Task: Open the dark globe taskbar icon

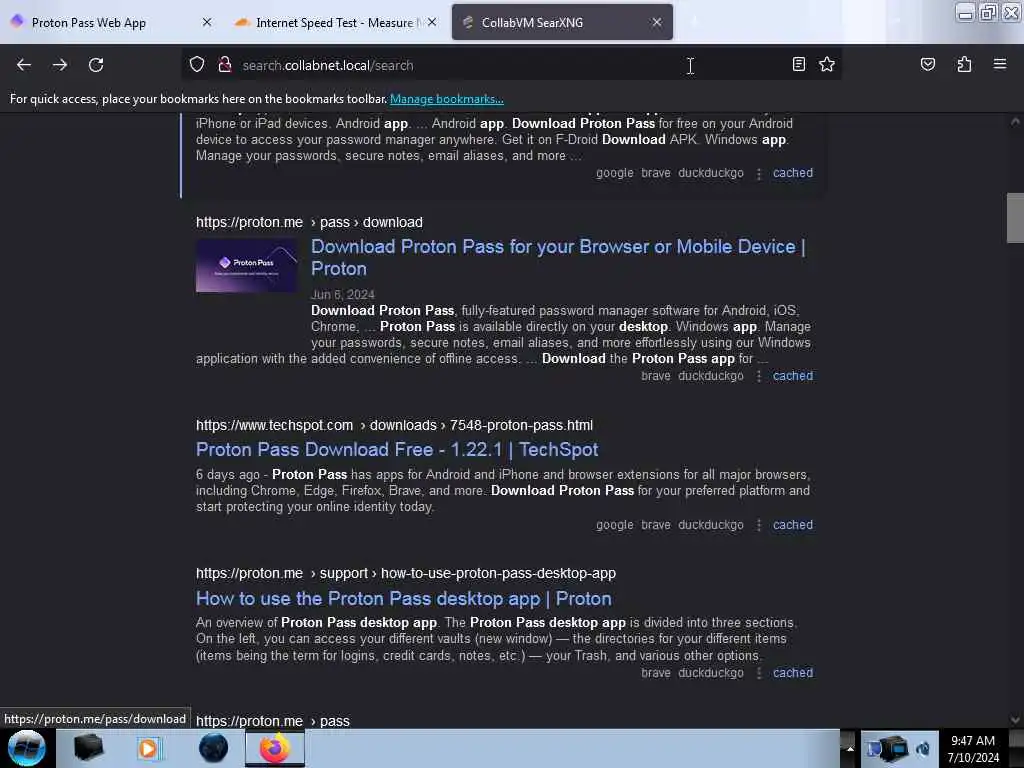Action: coord(213,748)
